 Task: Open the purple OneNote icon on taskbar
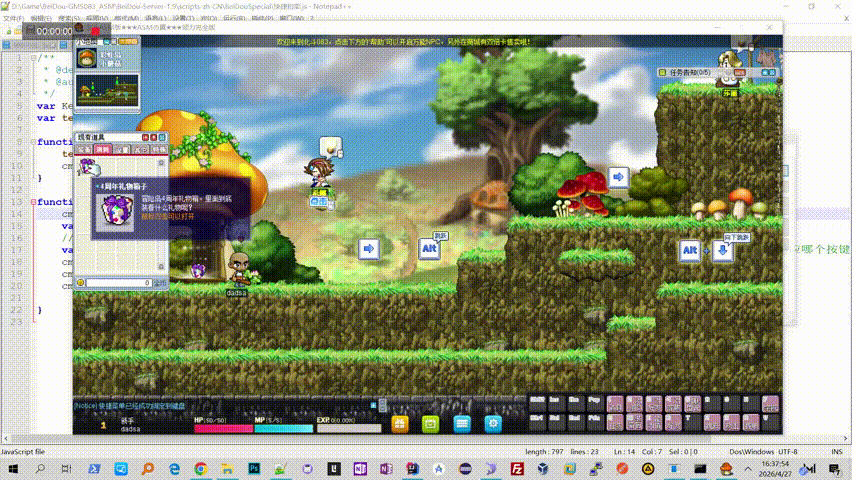coord(360,469)
